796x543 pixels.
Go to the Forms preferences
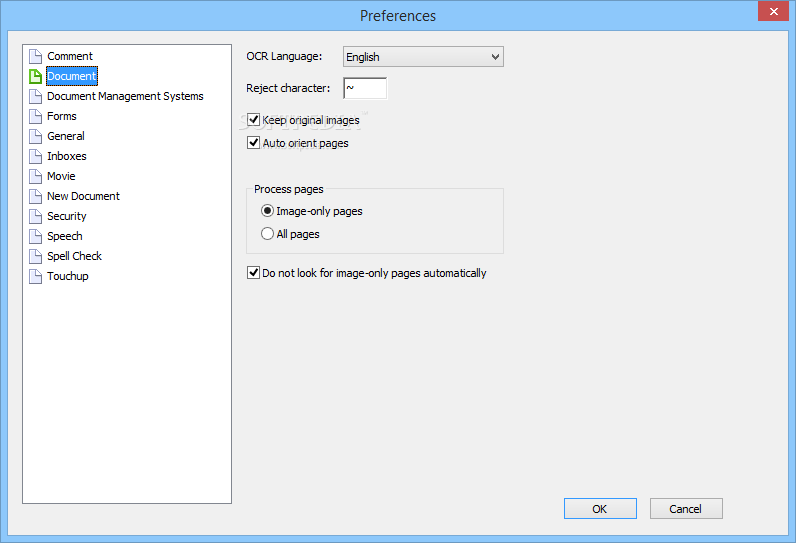[x=62, y=116]
